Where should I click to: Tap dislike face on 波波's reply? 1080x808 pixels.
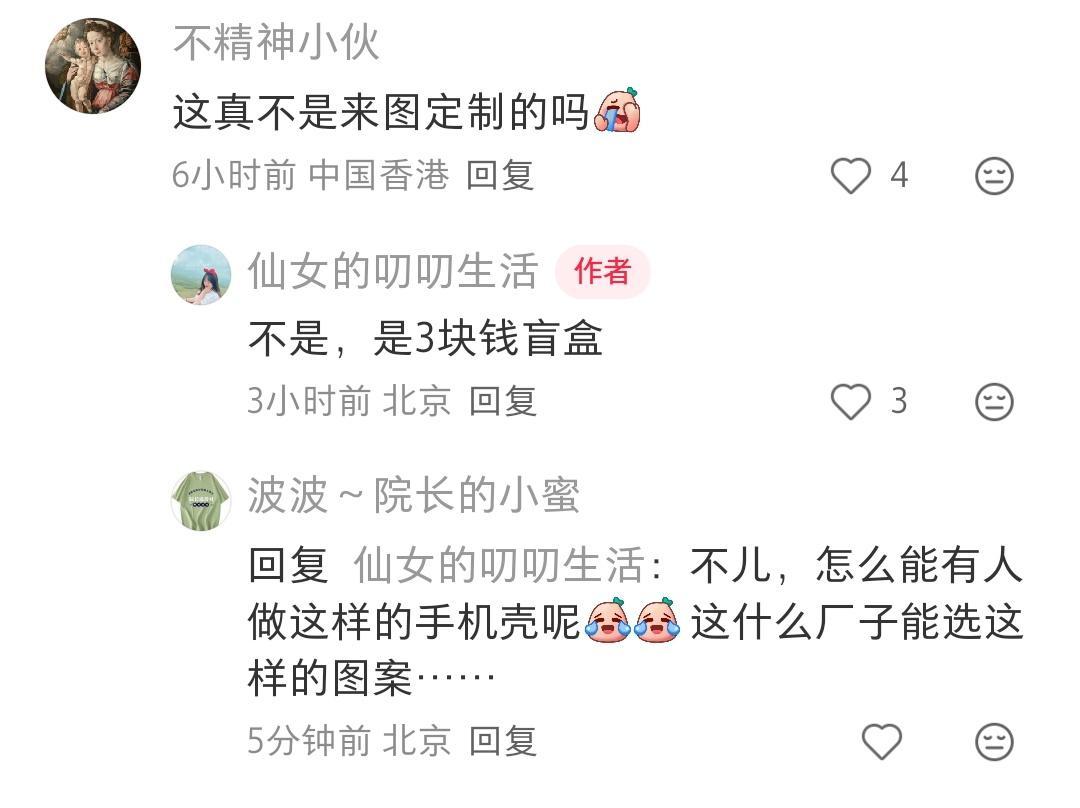(994, 742)
